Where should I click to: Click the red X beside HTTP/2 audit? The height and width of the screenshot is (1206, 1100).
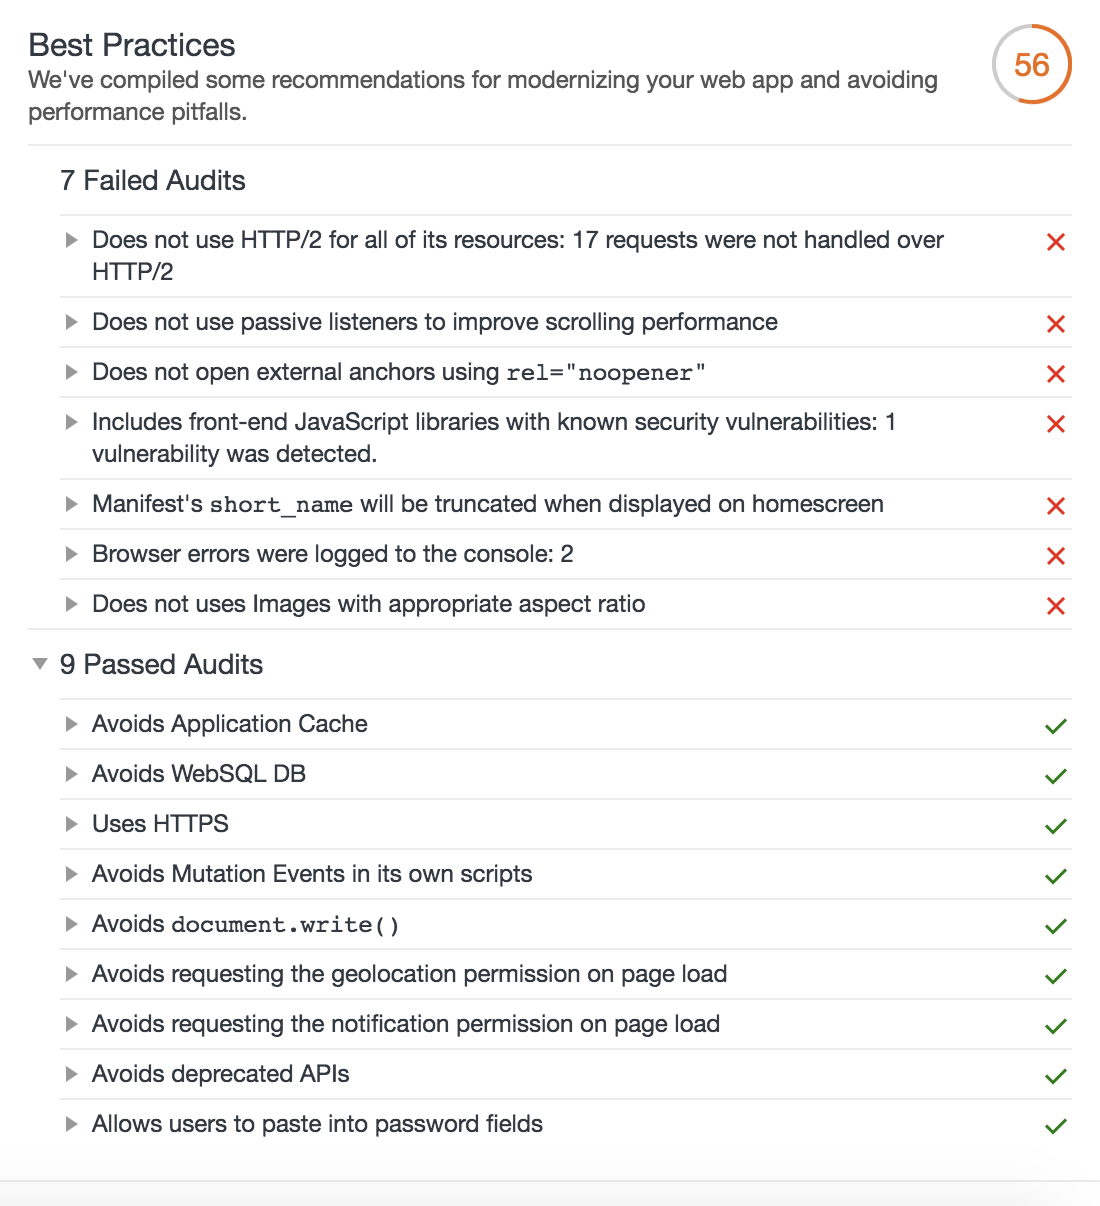click(1055, 242)
